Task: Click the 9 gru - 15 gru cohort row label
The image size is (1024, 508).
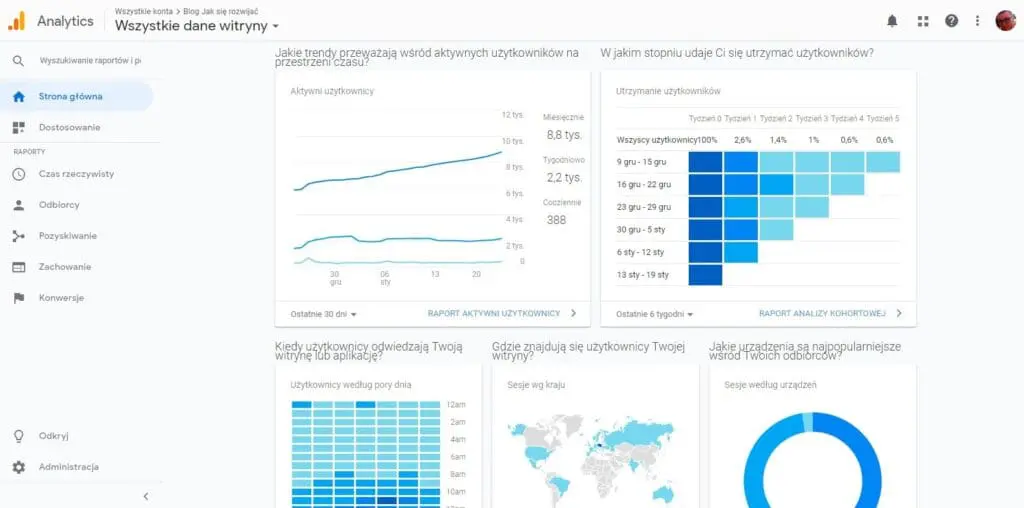Action: click(642, 162)
